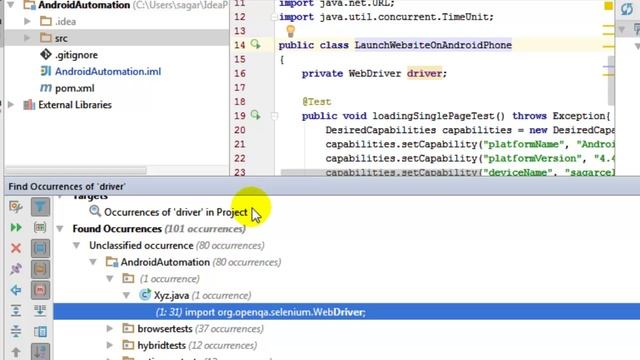Toggle the orange folder grouping icon
This screenshot has height=360, width=640.
tap(40, 269)
